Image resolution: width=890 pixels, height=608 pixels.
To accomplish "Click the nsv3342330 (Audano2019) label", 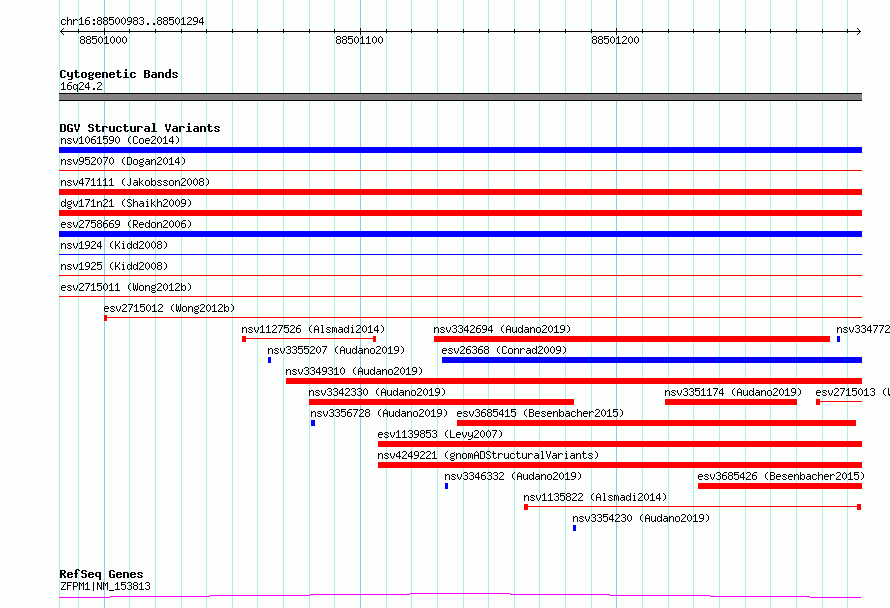I will (x=377, y=392).
